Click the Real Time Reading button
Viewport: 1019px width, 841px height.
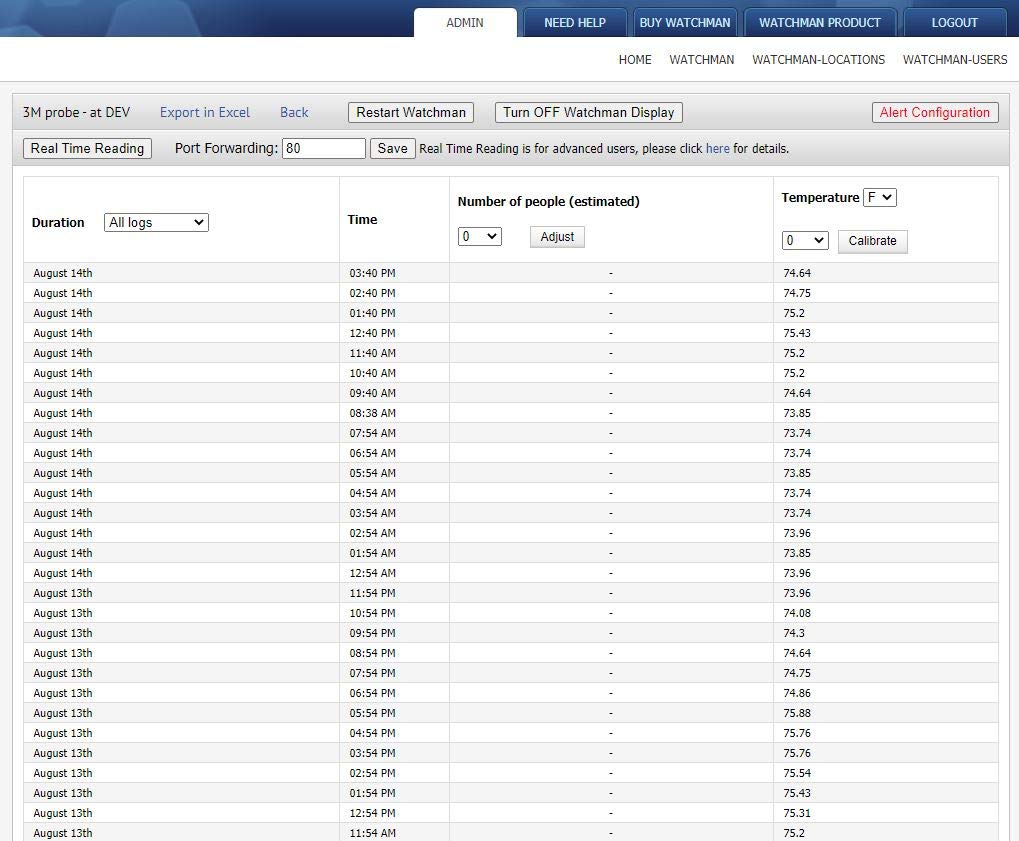(87, 149)
